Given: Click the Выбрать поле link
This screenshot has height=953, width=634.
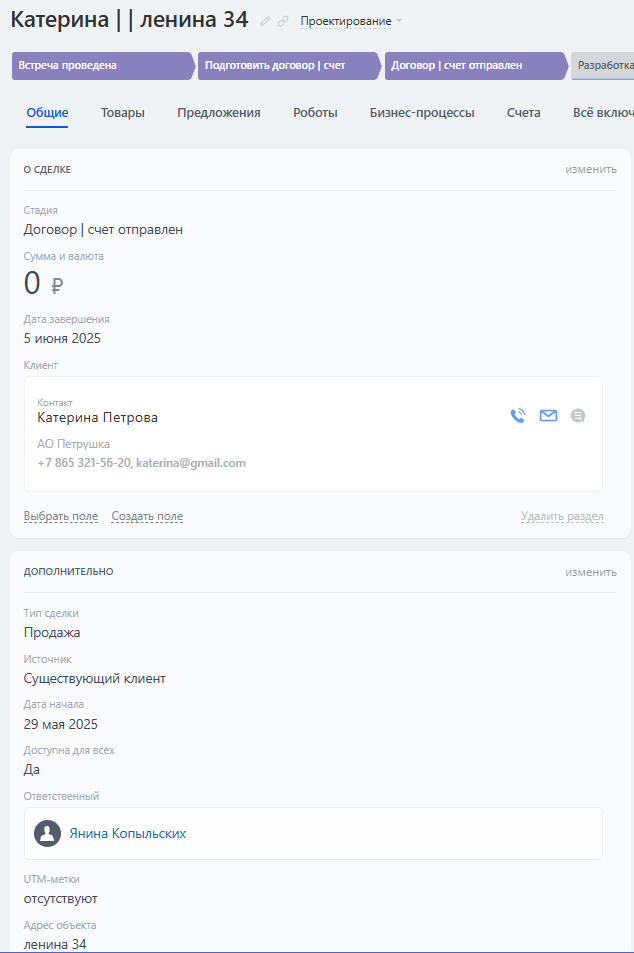Looking at the screenshot, I should [x=61, y=516].
